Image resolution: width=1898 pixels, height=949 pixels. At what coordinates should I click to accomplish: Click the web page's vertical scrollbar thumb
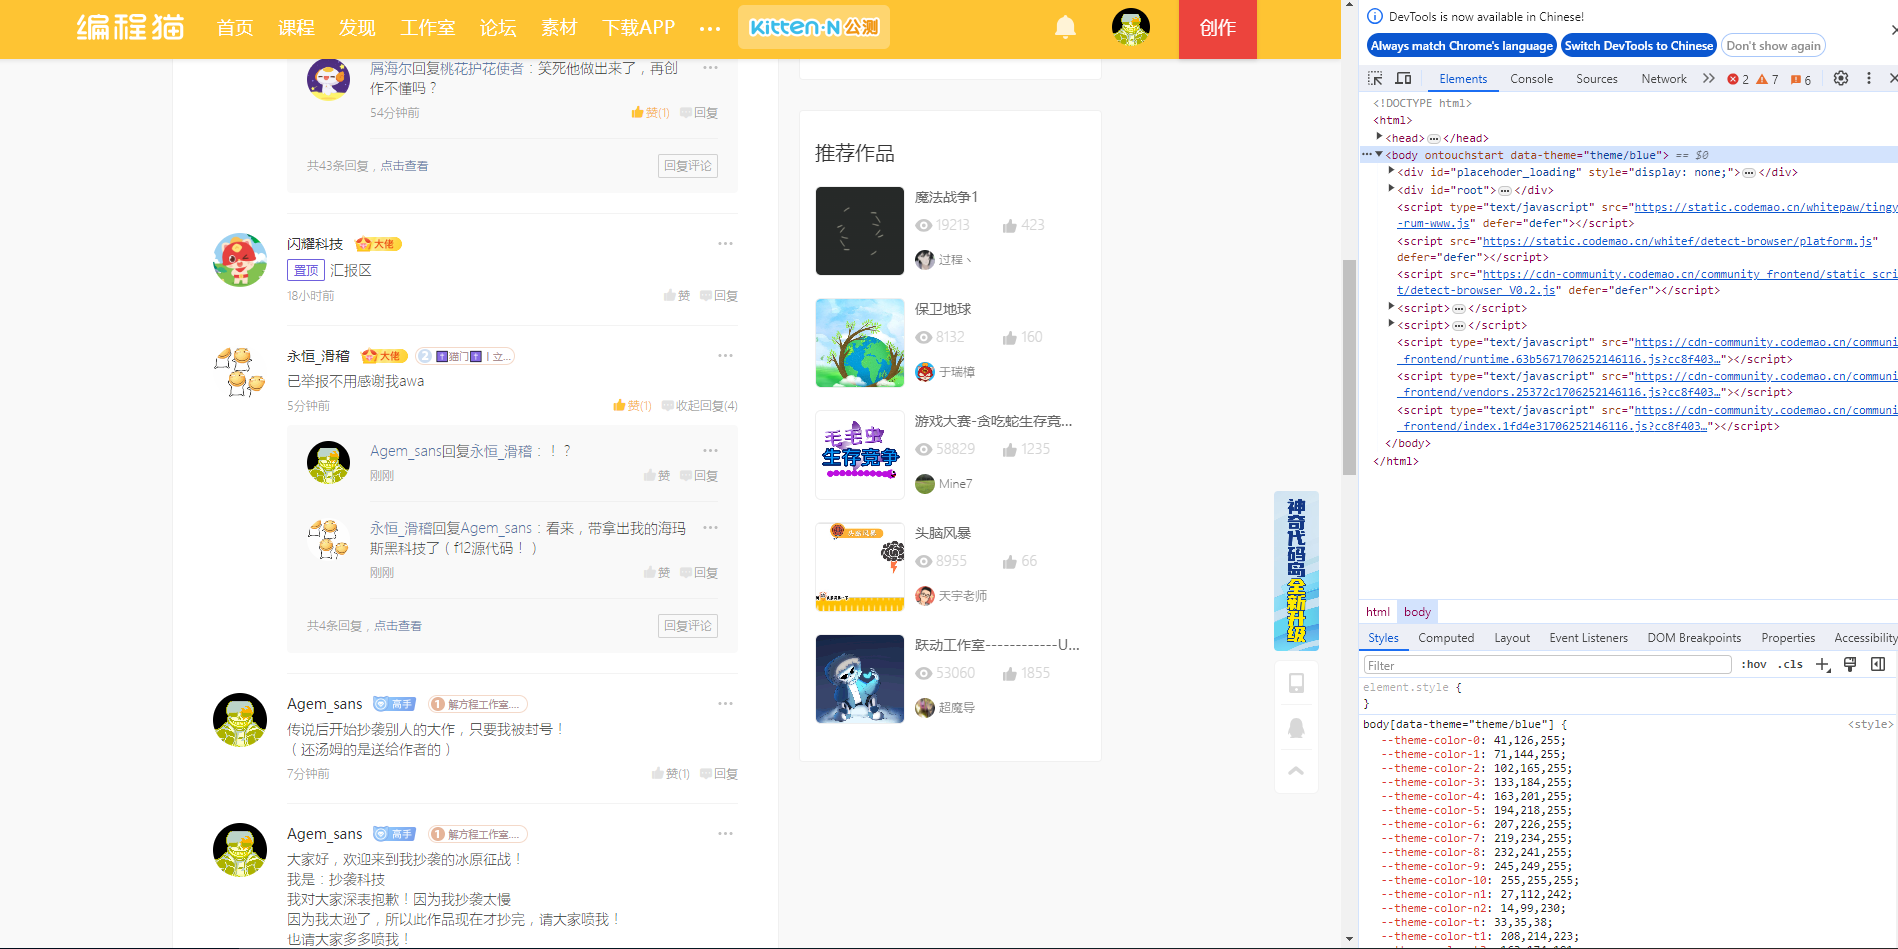[1349, 367]
